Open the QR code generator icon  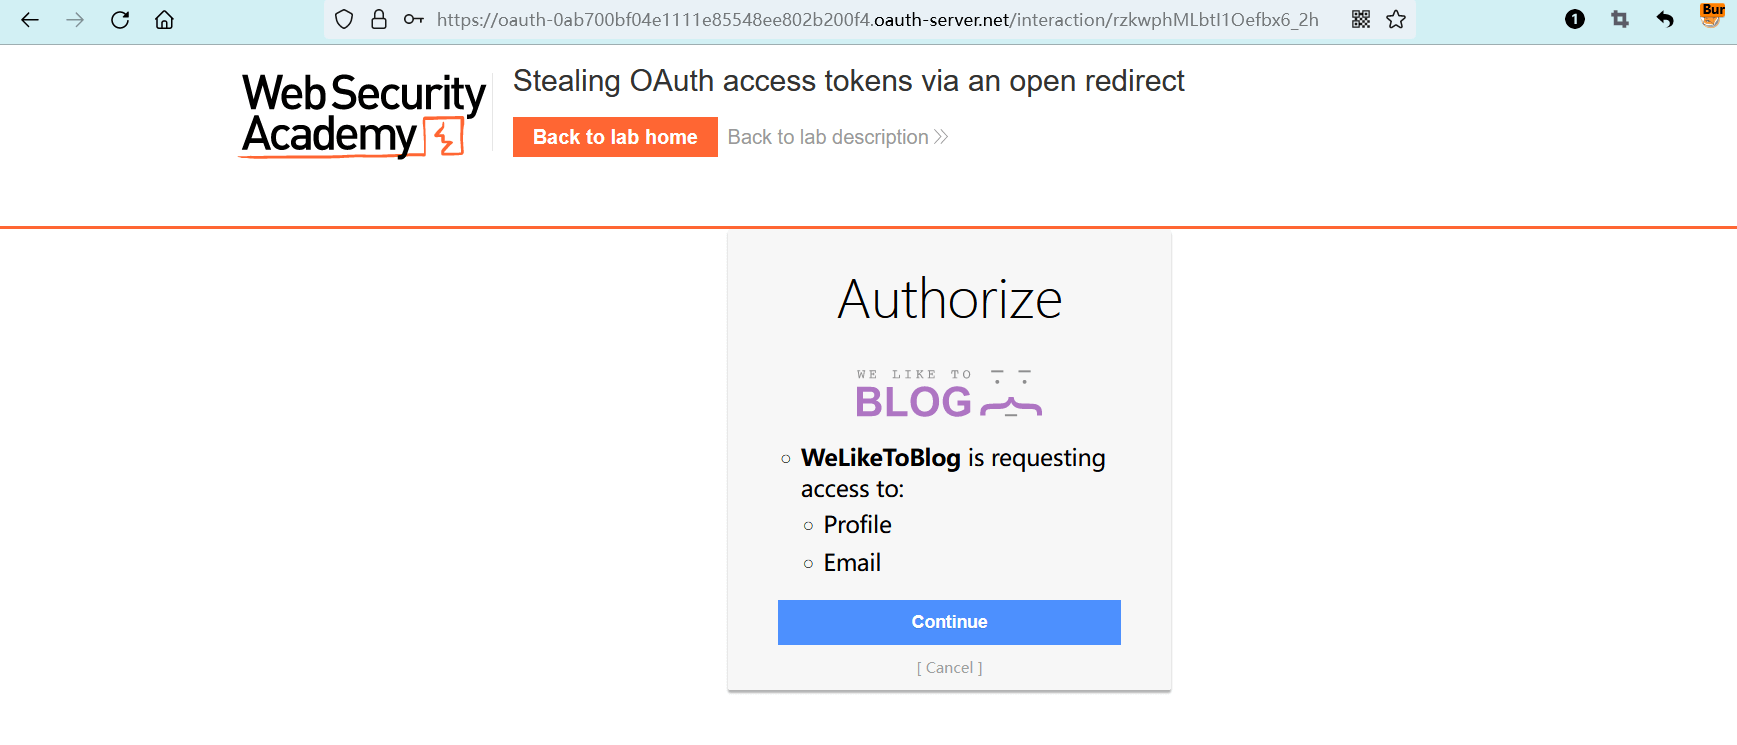1361,20
